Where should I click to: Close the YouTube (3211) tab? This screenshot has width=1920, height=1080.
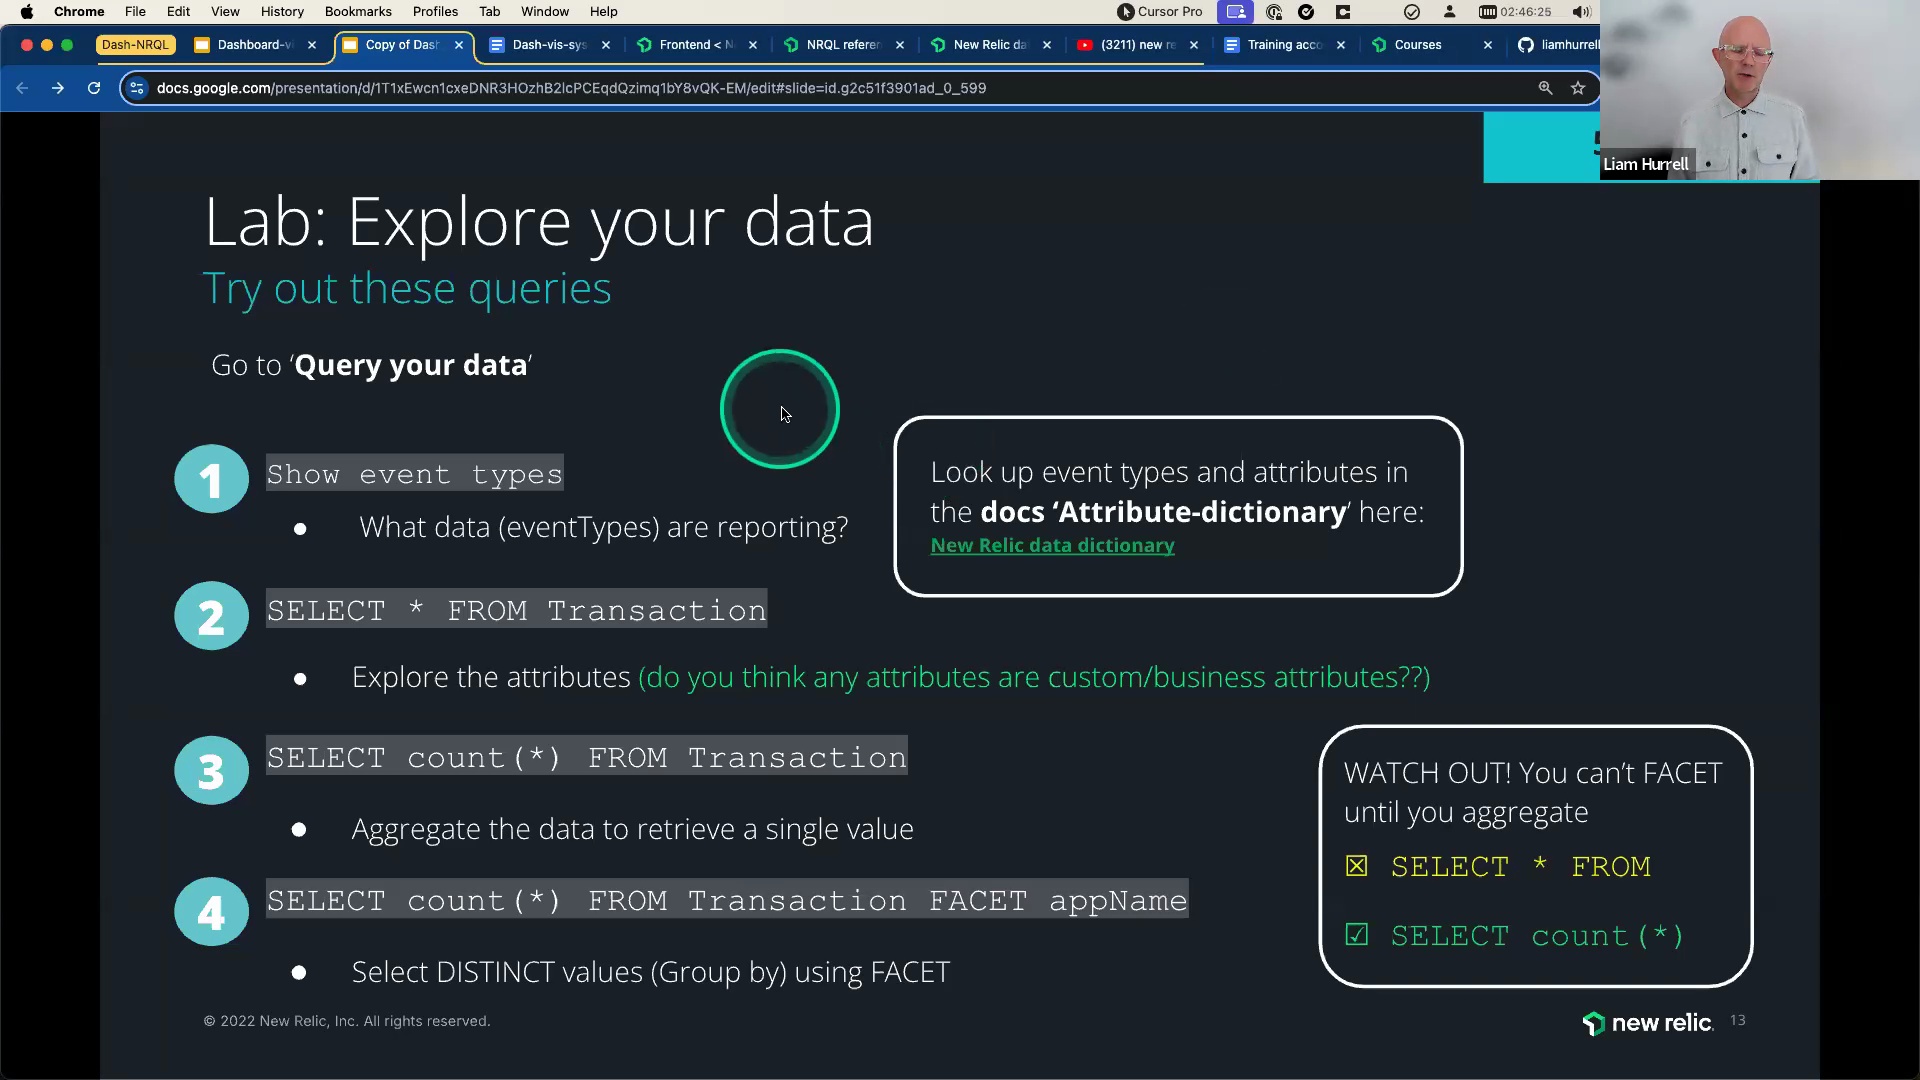pyautogui.click(x=1194, y=45)
